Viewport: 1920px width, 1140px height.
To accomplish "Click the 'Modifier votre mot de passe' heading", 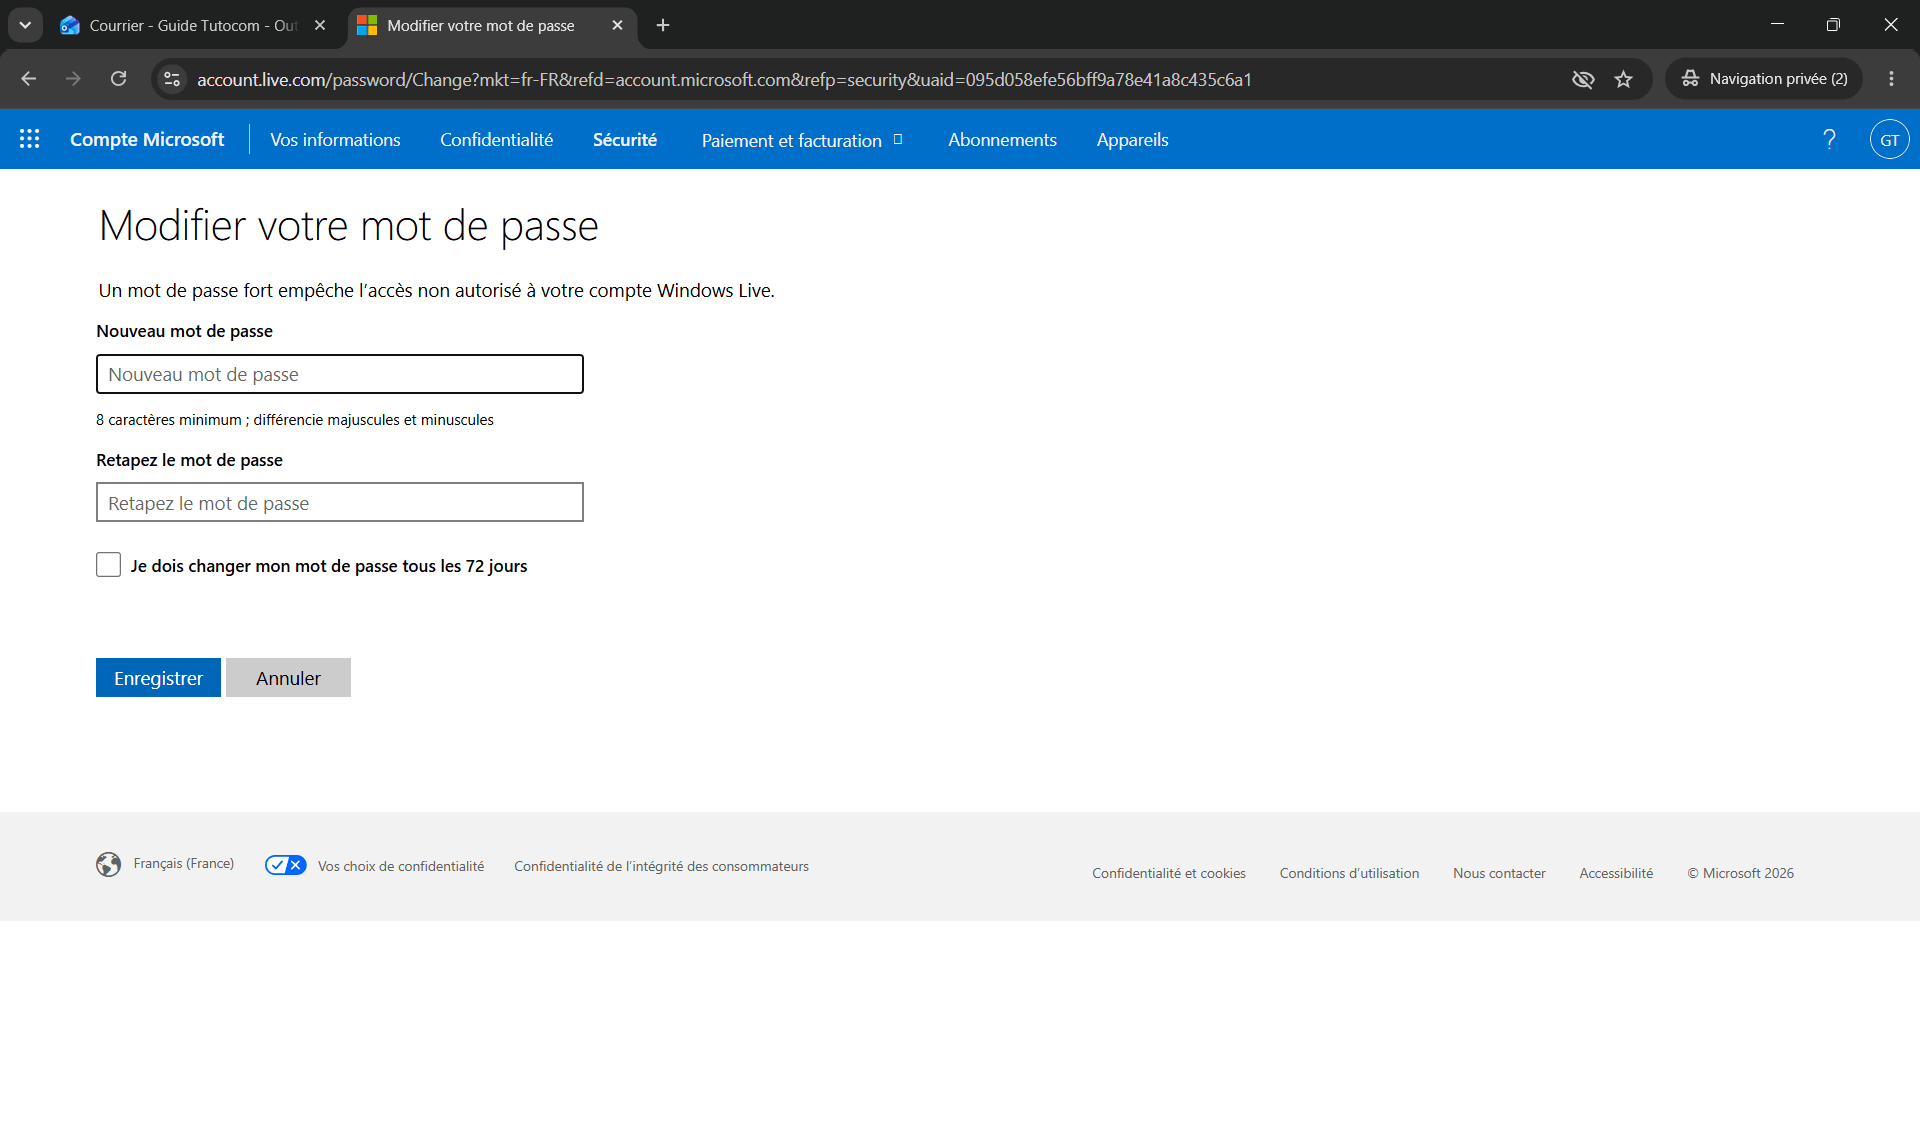I will click(x=348, y=226).
